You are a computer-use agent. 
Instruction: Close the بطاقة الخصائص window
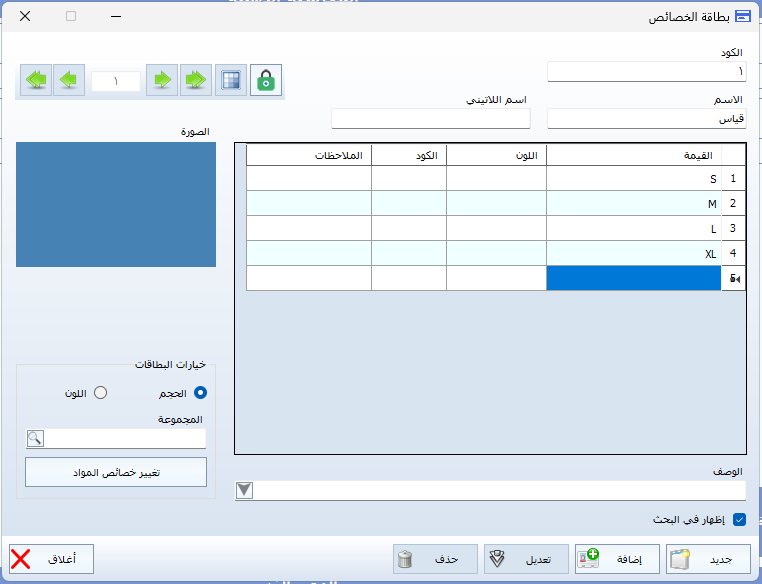[x=25, y=16]
